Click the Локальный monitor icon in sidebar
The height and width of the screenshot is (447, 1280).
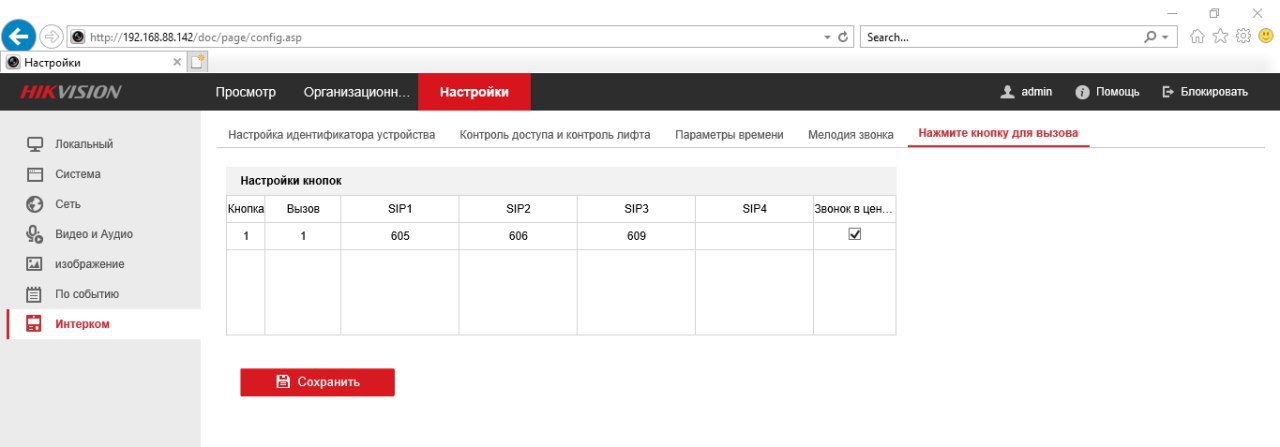click(34, 144)
